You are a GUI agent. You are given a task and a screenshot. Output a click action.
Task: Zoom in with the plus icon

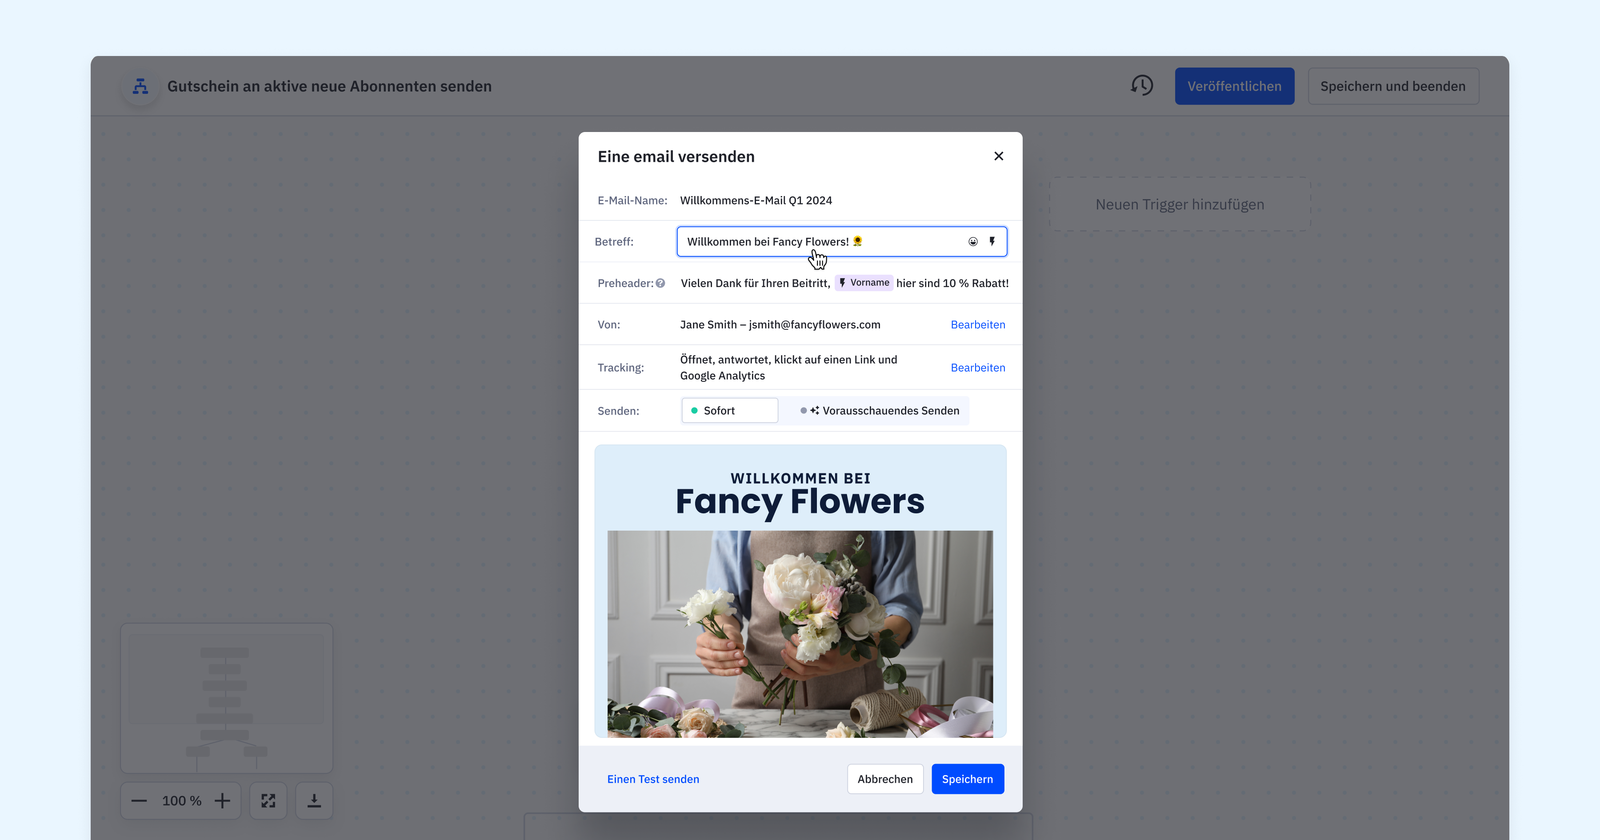223,801
